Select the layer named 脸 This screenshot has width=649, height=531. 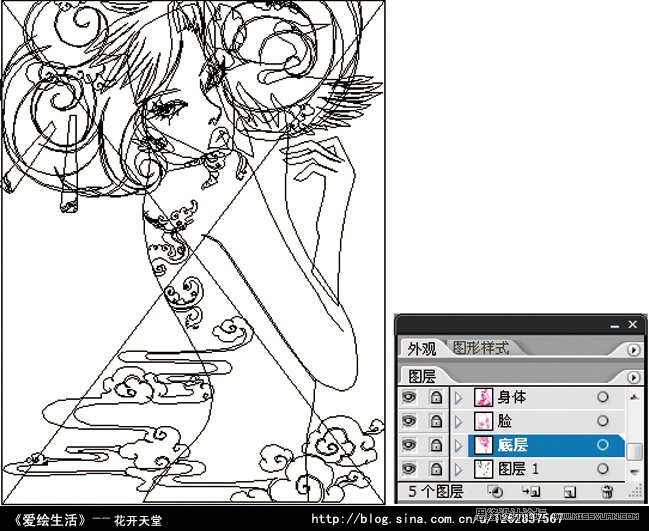505,421
